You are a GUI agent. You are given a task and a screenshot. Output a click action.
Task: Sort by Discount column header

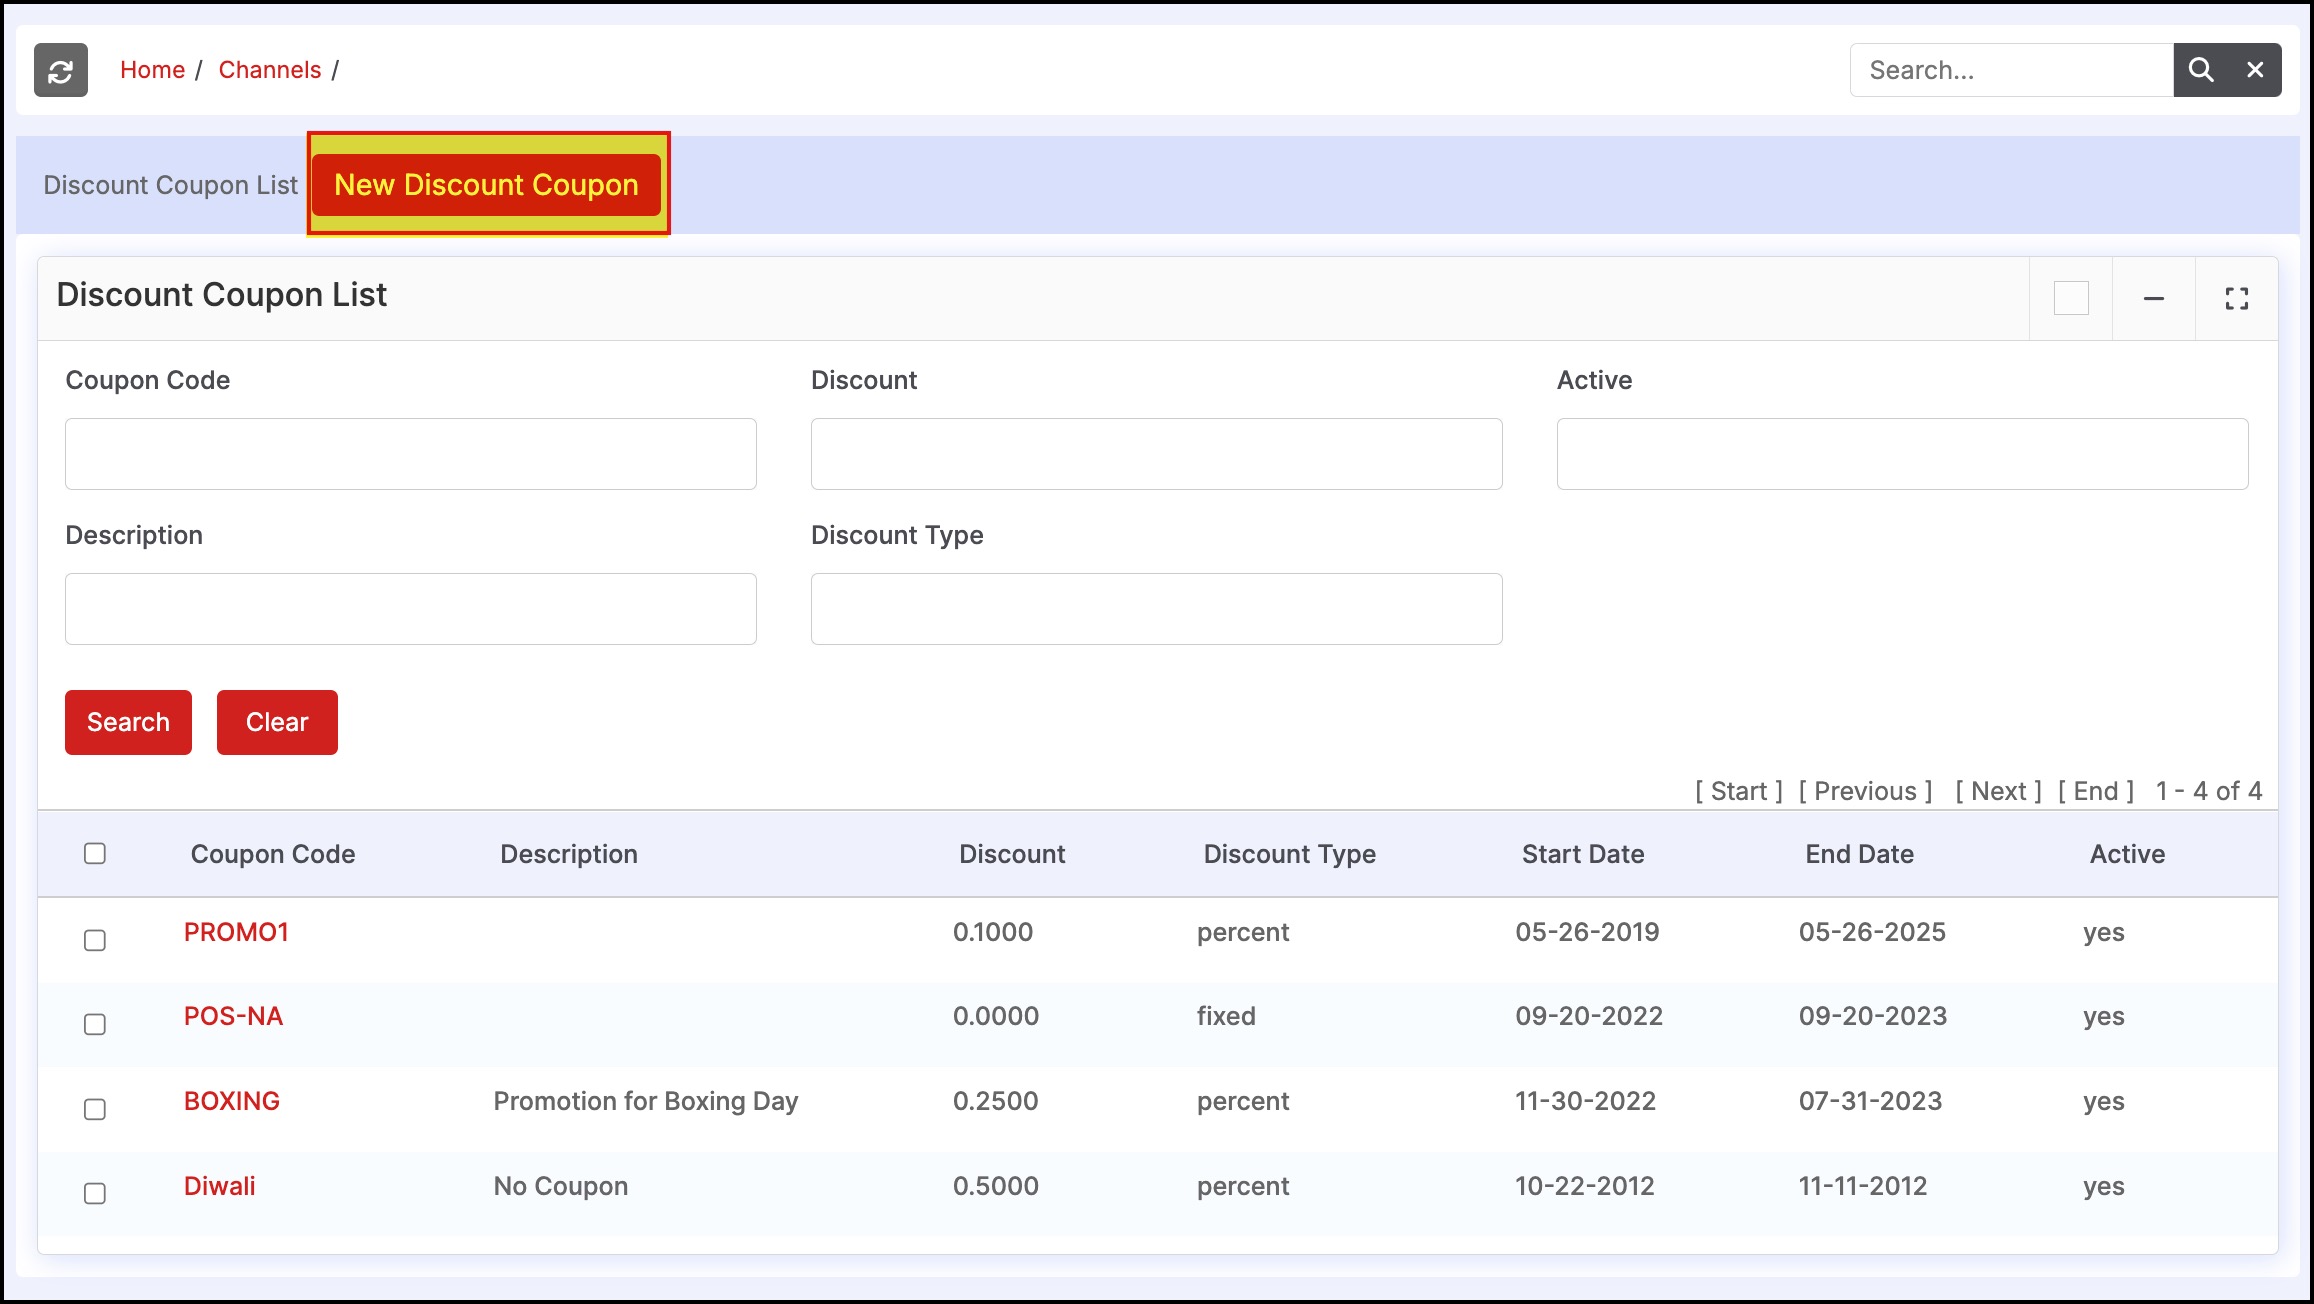coord(1012,854)
